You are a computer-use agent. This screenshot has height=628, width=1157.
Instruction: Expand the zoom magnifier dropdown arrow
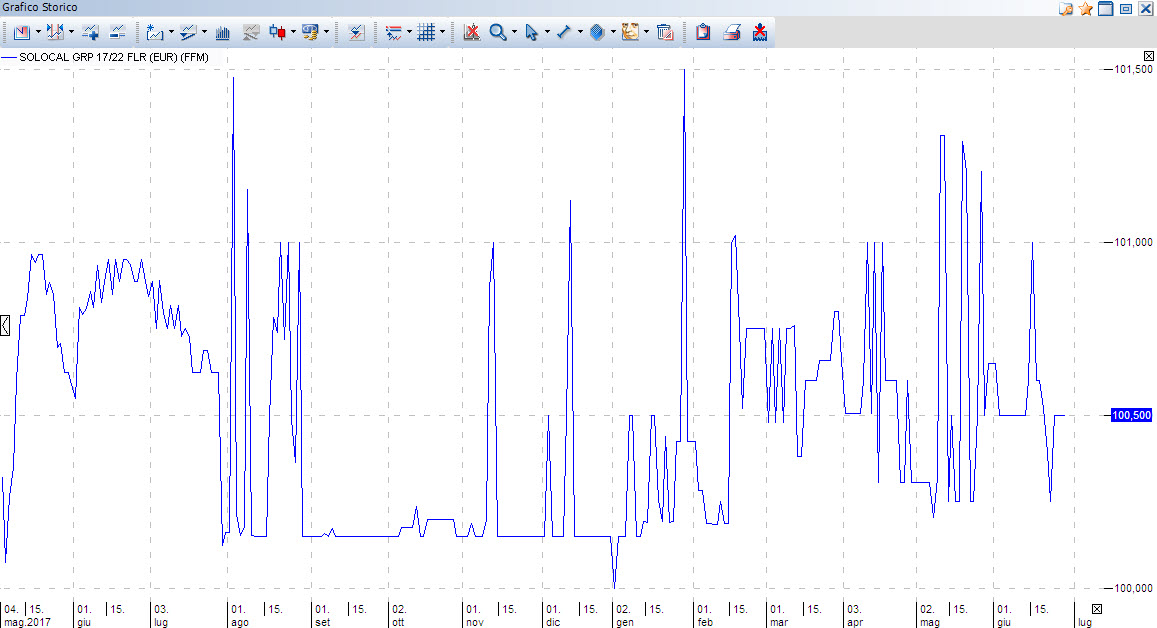click(514, 32)
